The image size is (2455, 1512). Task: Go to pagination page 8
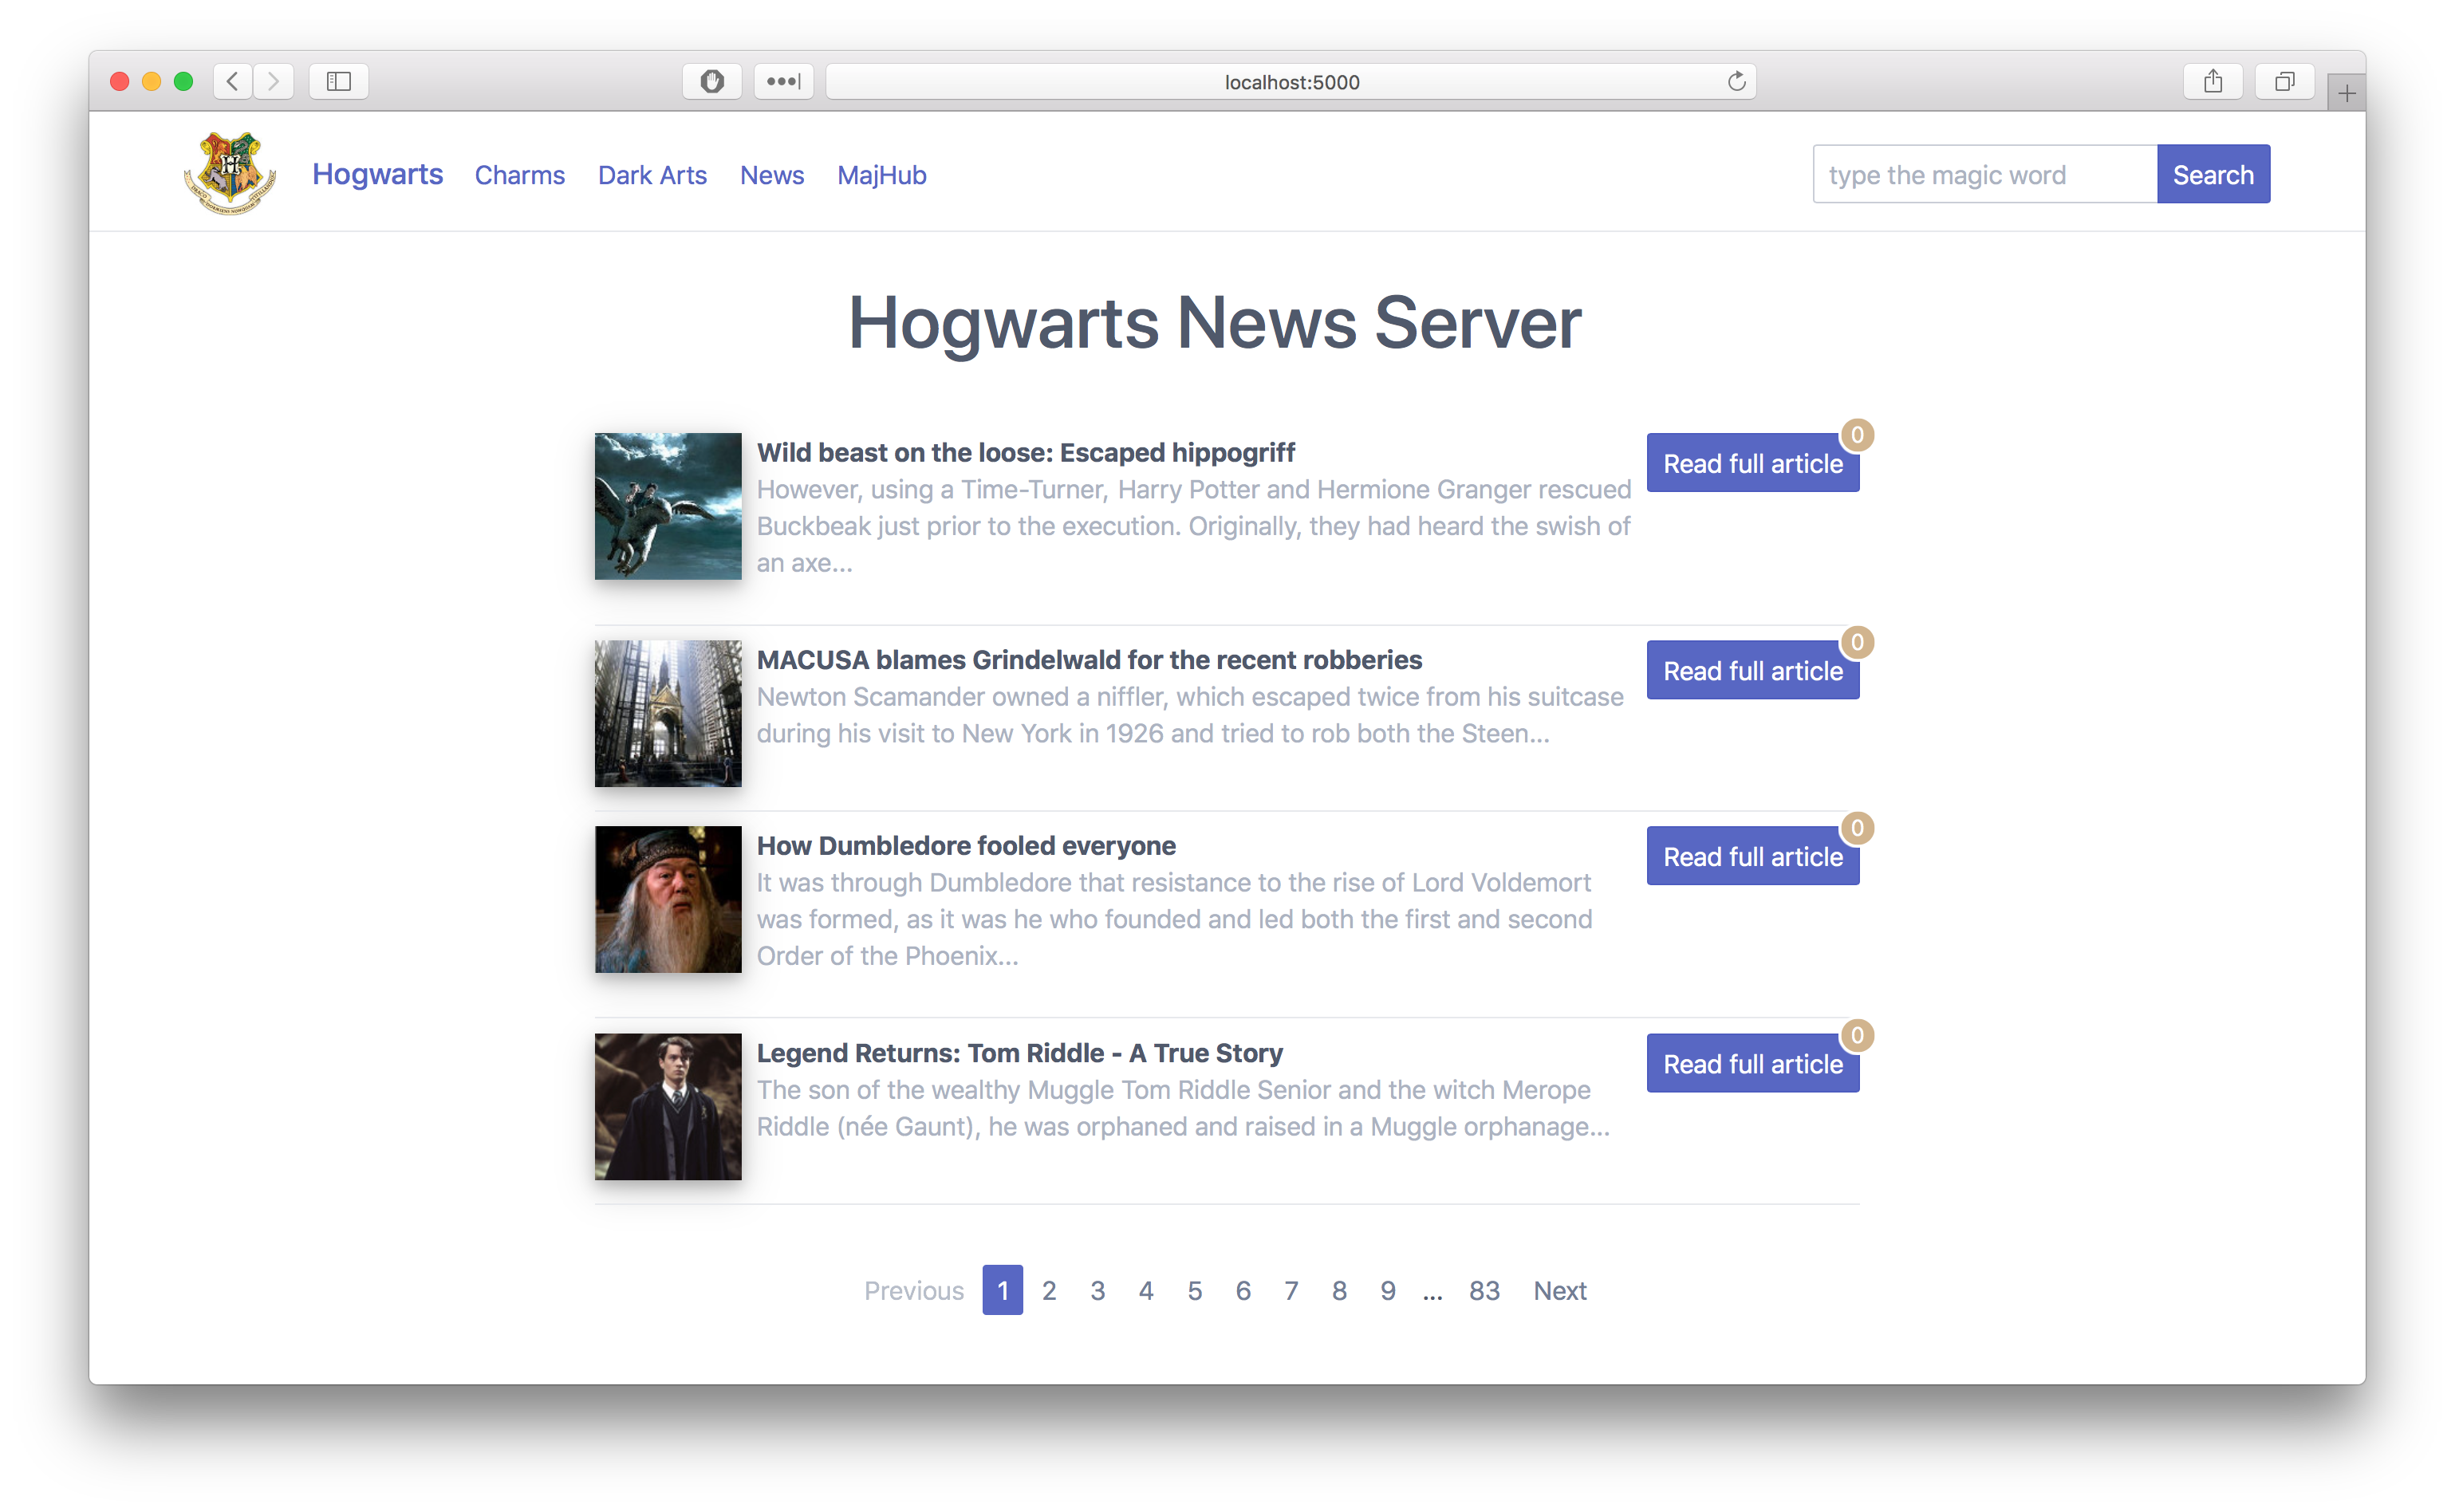point(1339,1290)
